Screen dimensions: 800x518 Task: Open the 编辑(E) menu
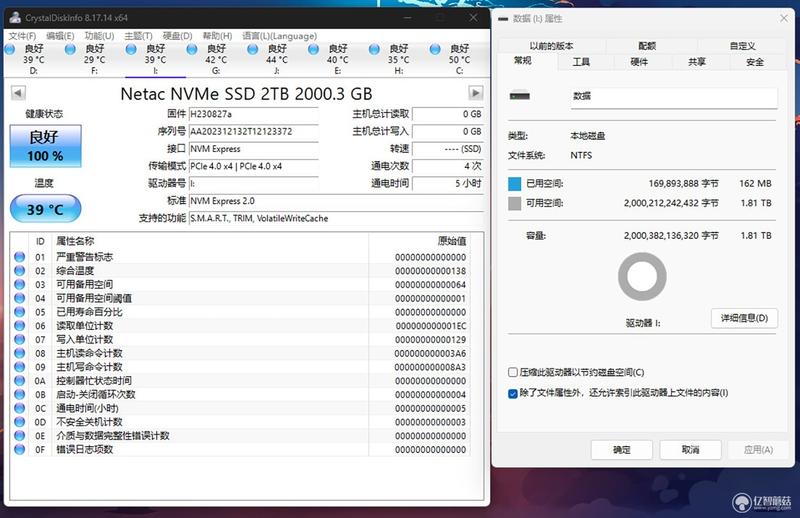[x=60, y=36]
